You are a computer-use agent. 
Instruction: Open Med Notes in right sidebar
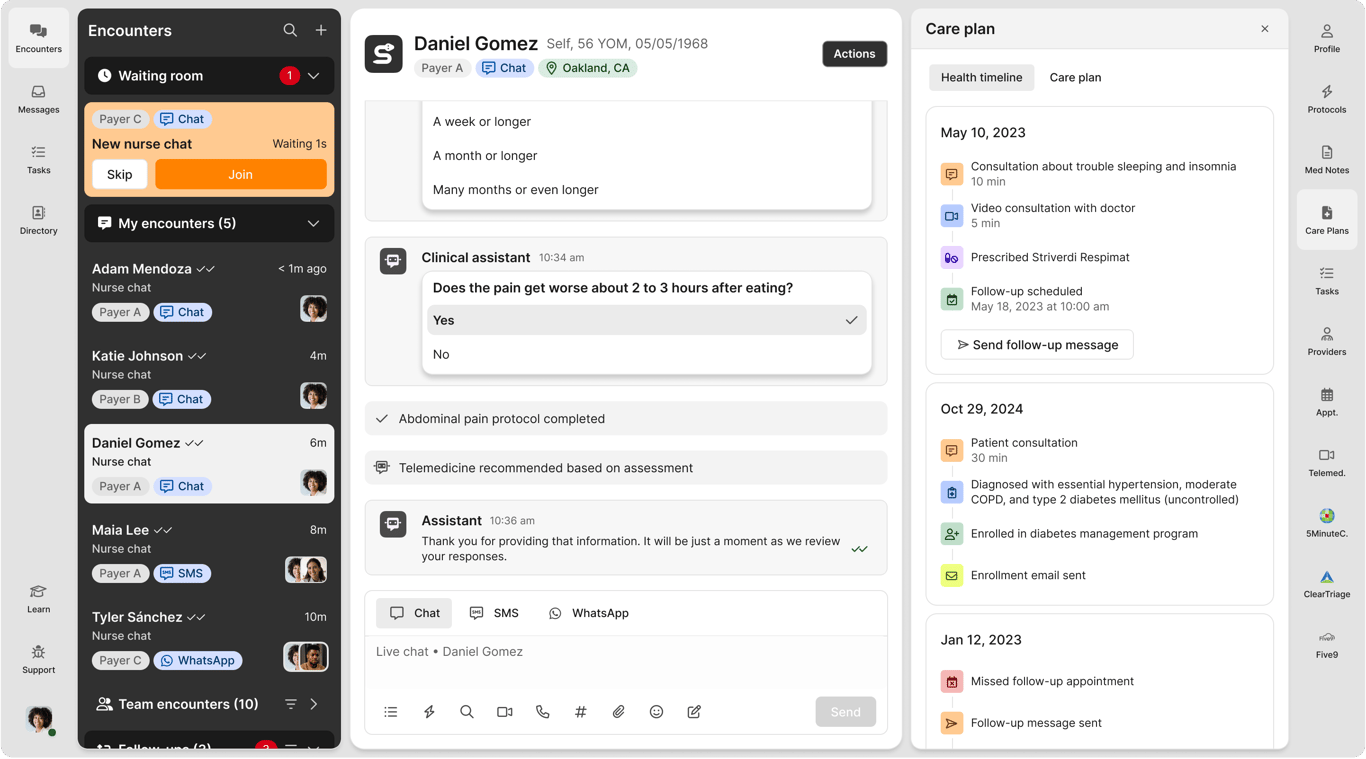click(1327, 160)
